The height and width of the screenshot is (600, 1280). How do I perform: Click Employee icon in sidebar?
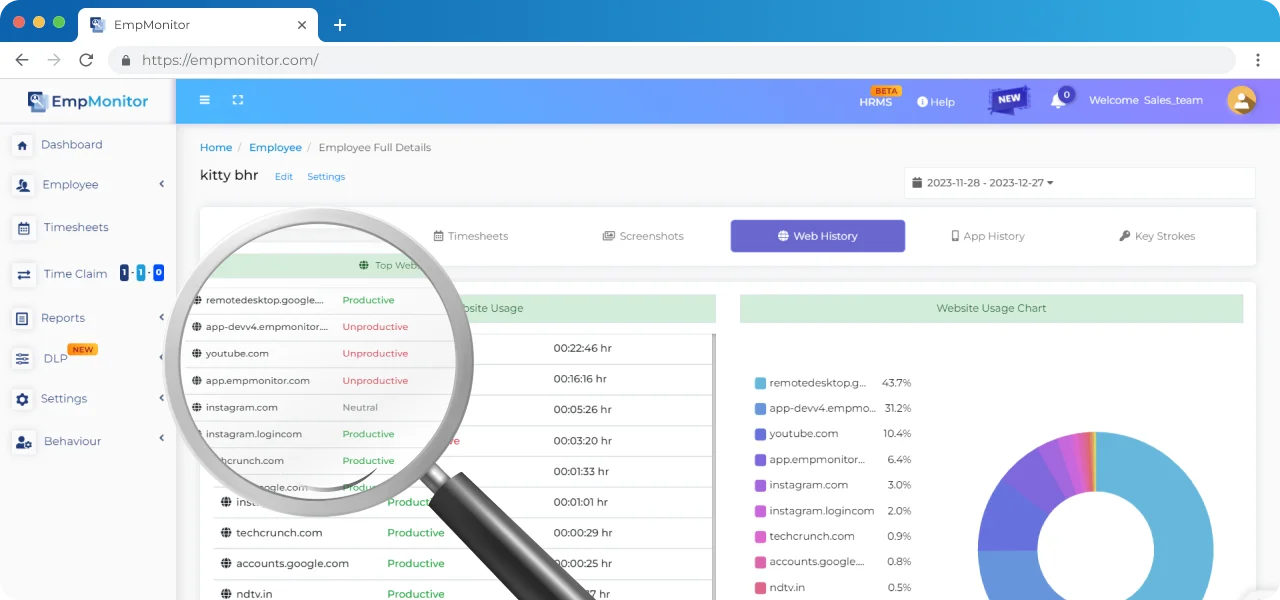(x=23, y=185)
